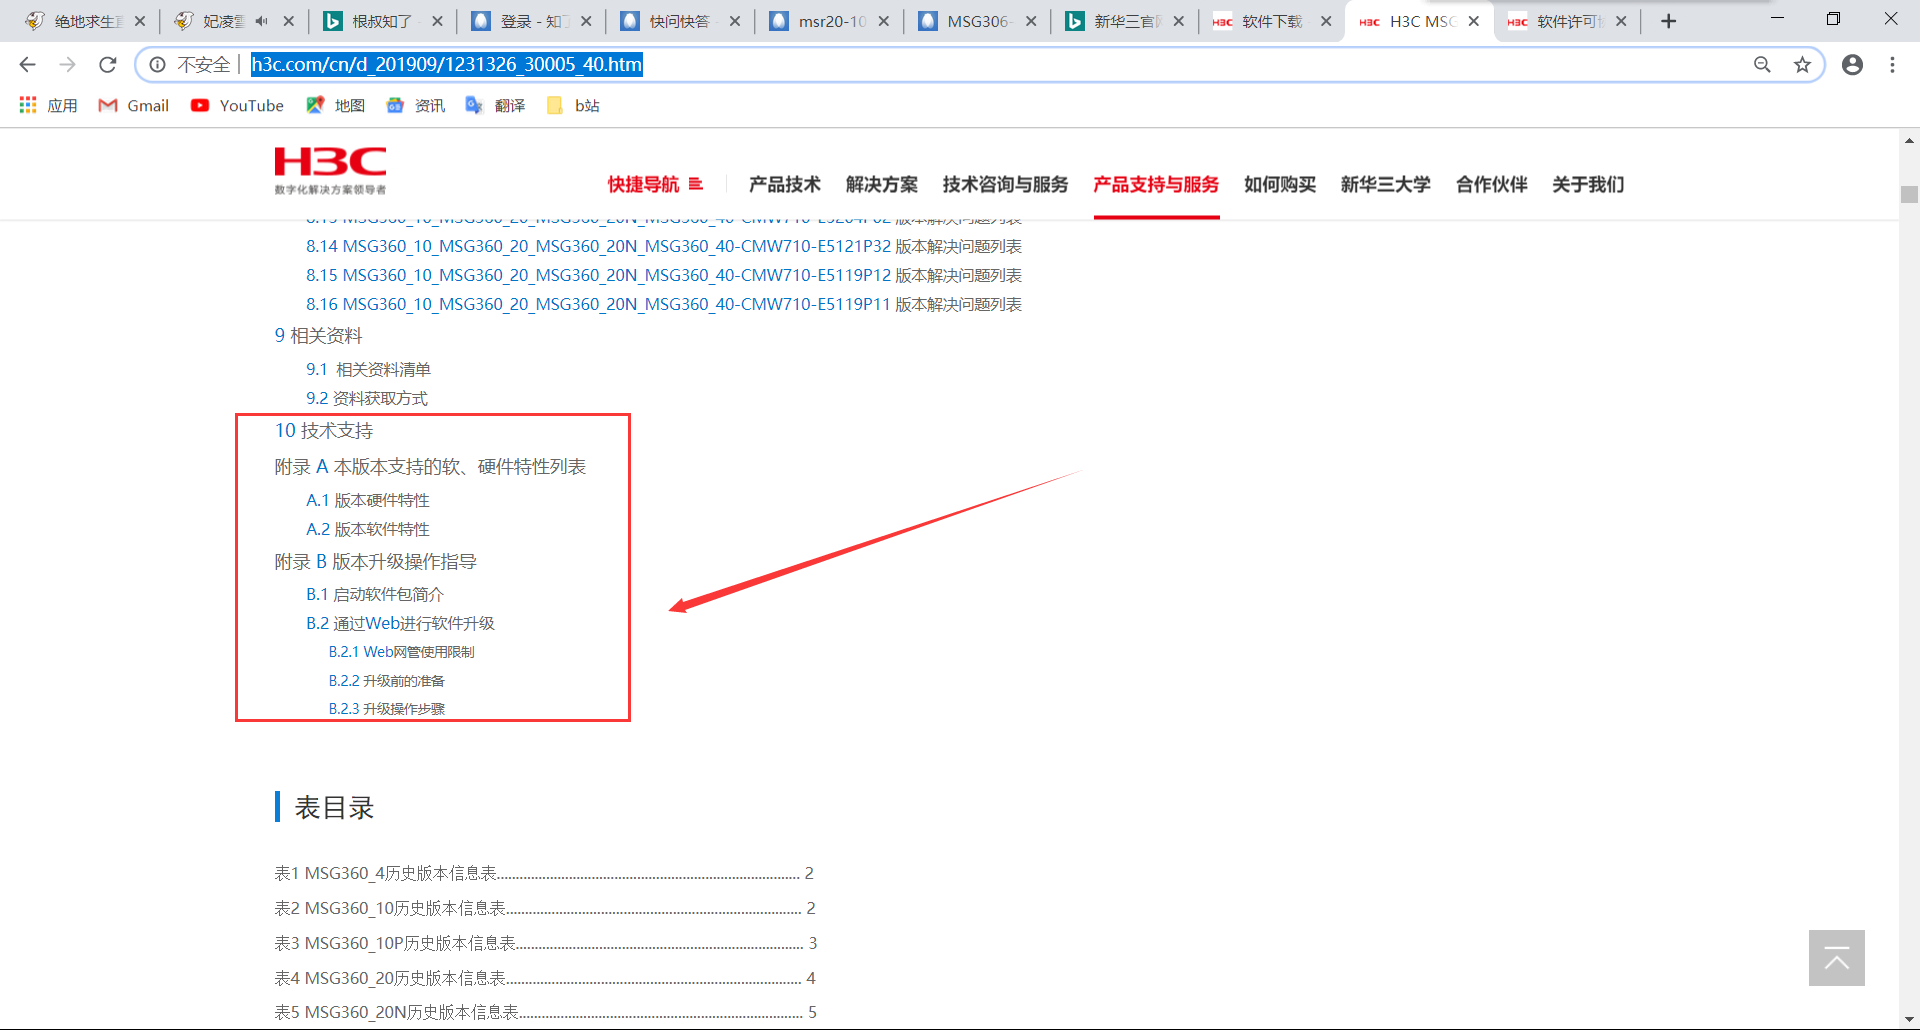The width and height of the screenshot is (1920, 1030).
Task: Open the 应用 apps shortcut
Action: pyautogui.click(x=48, y=105)
